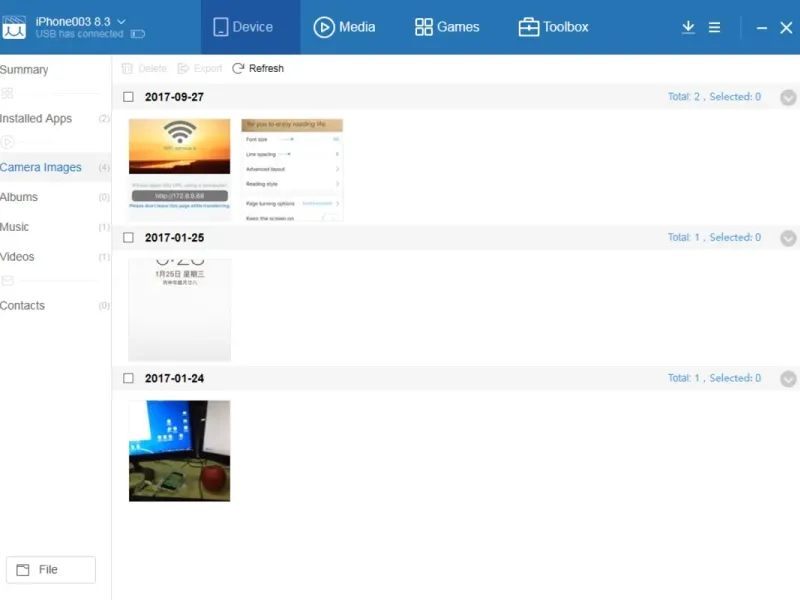Click the battery status icon
The height and width of the screenshot is (600, 800).
(x=138, y=34)
